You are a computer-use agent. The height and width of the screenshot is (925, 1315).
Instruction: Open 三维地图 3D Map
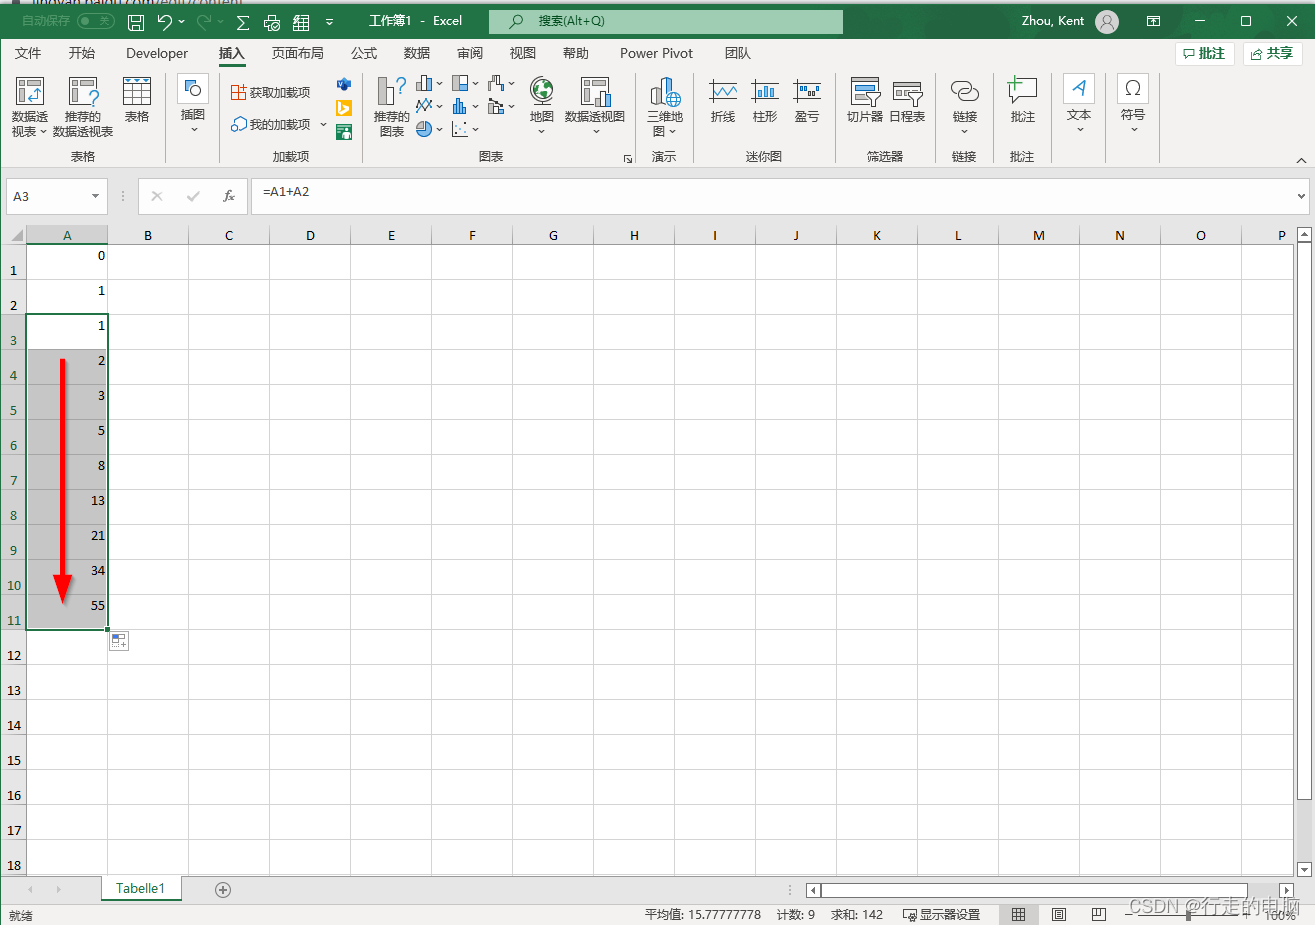point(665,107)
